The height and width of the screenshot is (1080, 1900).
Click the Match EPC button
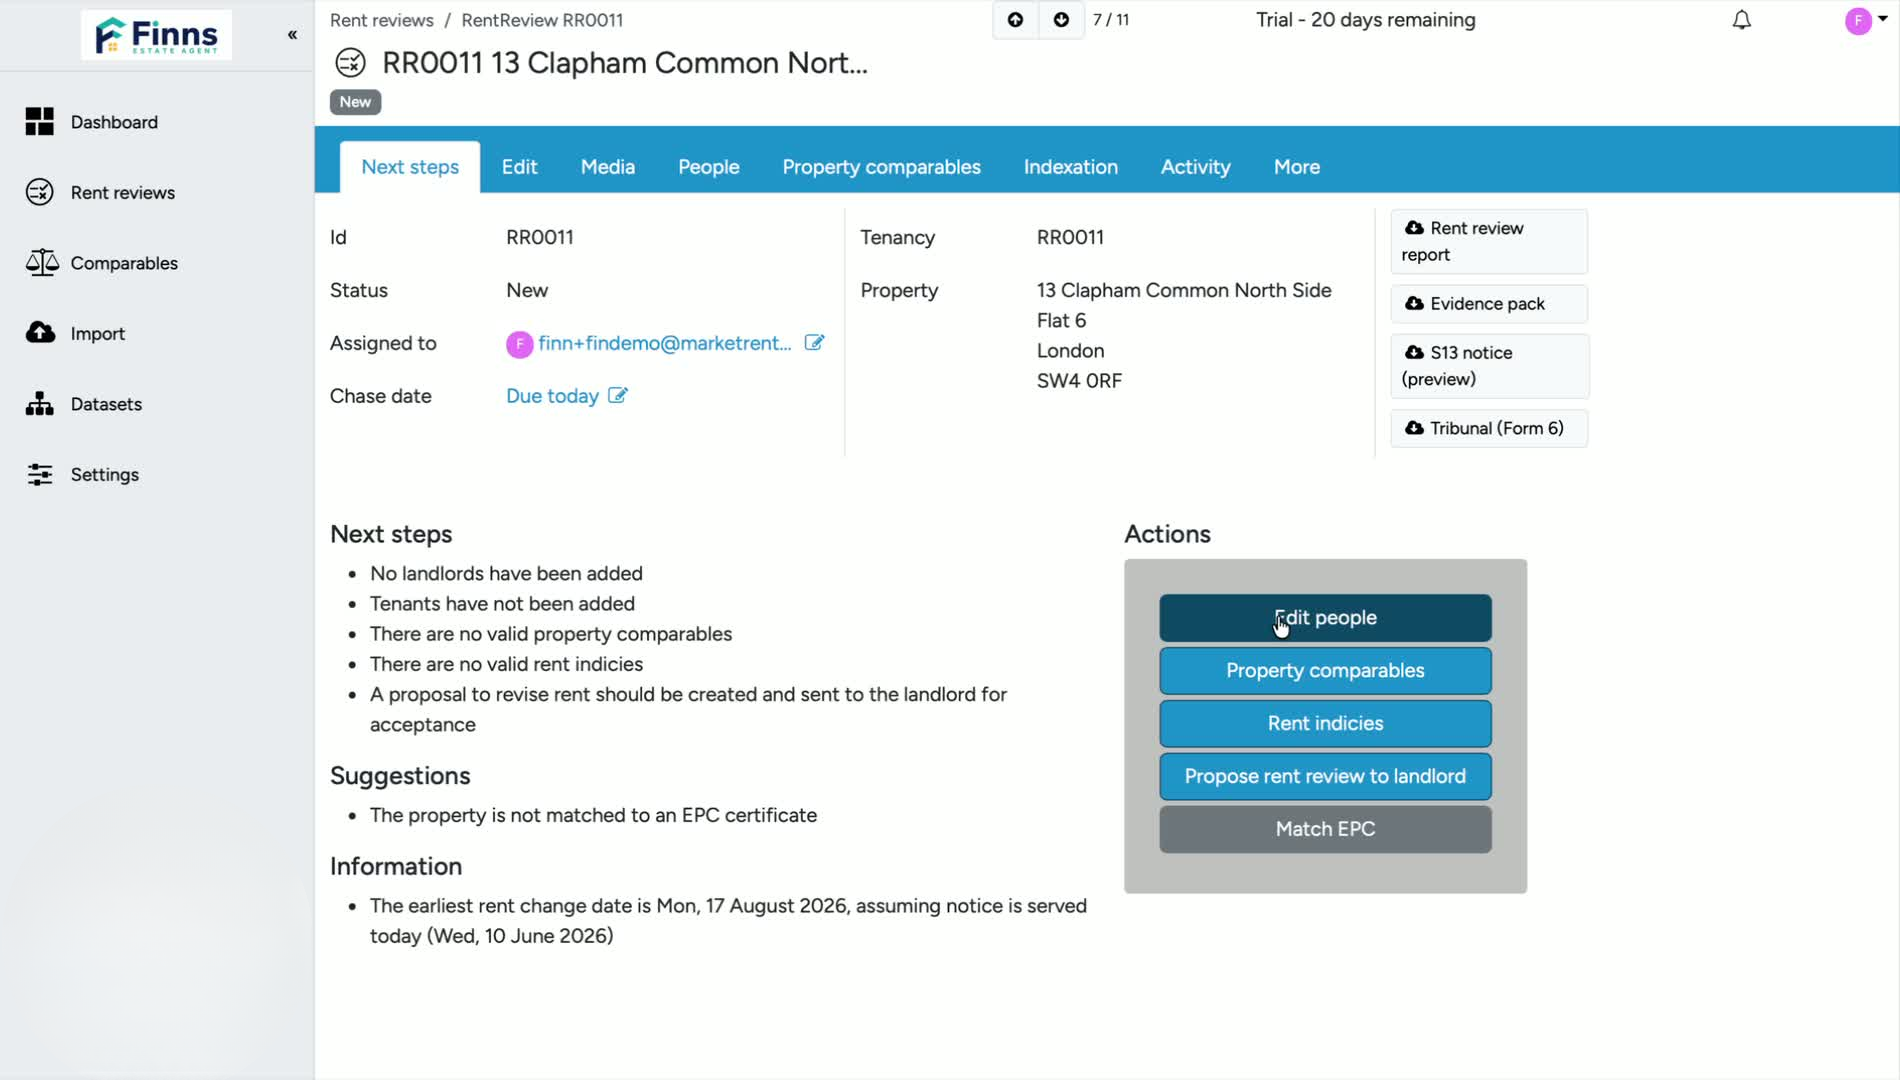[1325, 829]
